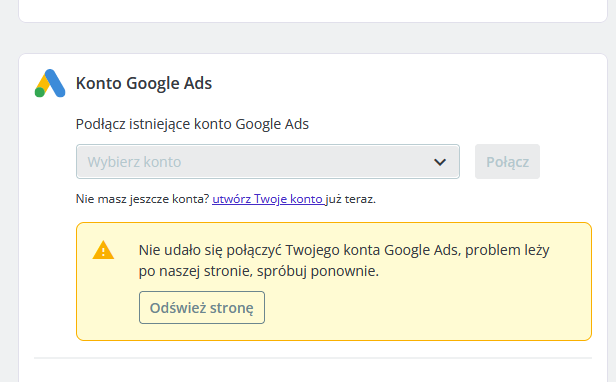
Task: Click the "Nie udało się połączyć" error message
Action: point(344,261)
